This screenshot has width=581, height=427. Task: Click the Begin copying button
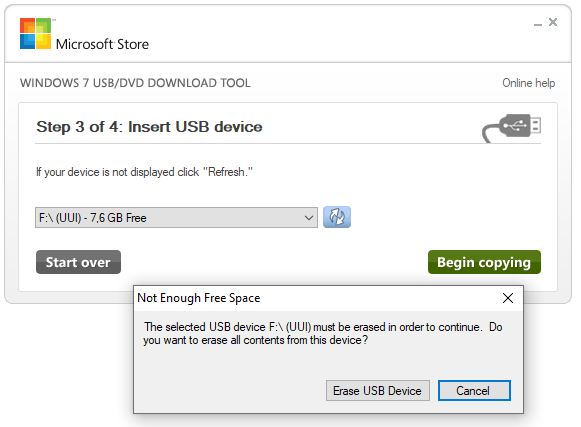(484, 262)
